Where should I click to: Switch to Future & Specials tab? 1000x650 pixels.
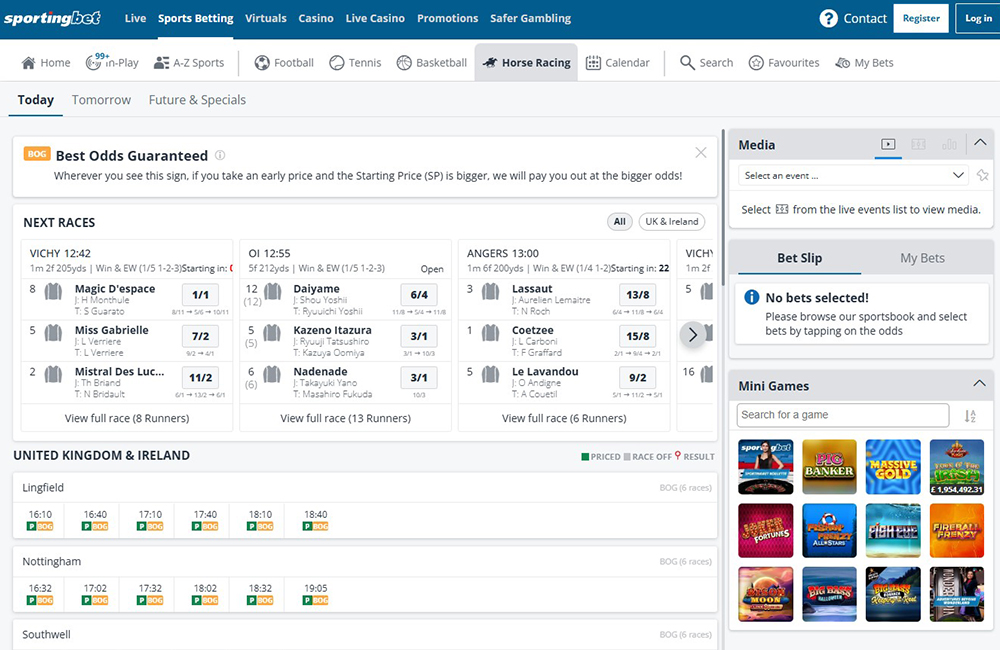(197, 100)
